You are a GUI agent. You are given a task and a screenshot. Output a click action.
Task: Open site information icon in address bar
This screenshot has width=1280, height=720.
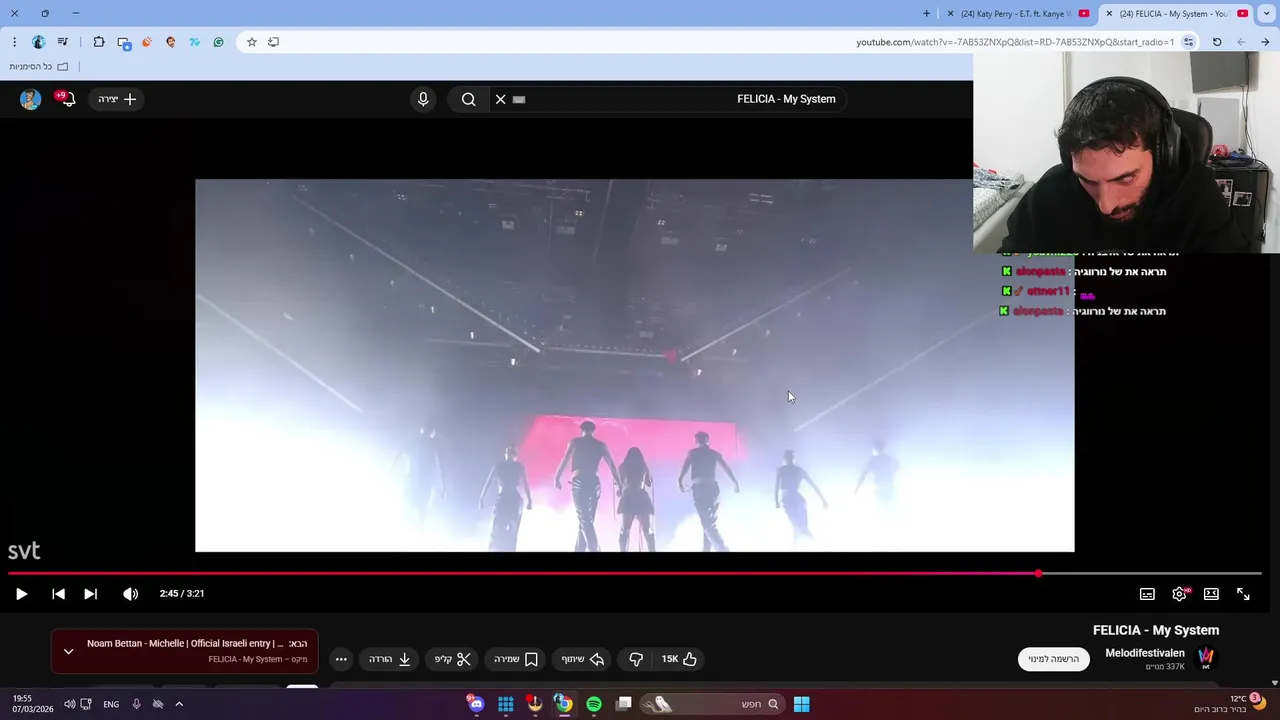point(1188,42)
